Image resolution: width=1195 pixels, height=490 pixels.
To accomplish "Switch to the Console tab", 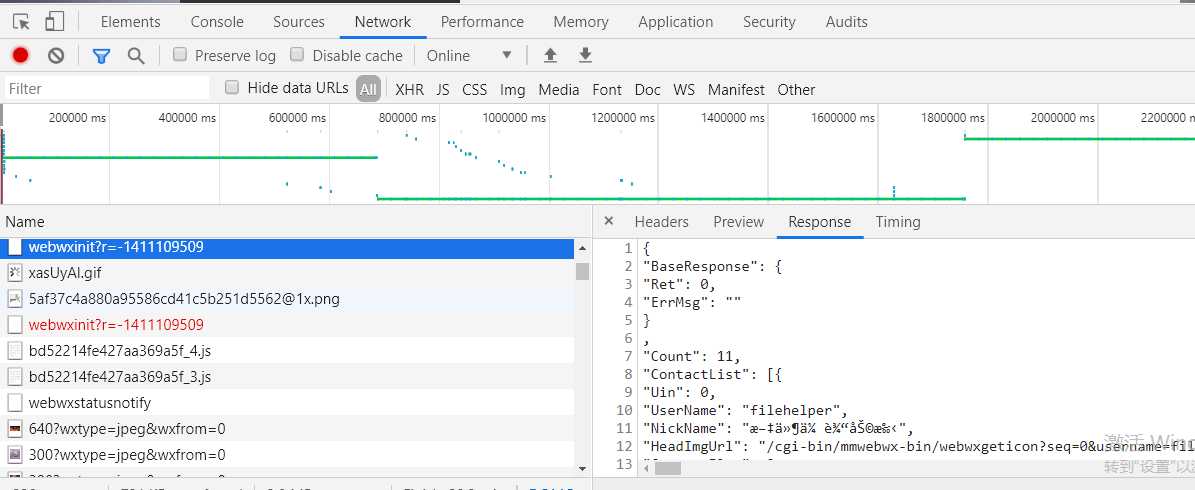I will click(217, 22).
